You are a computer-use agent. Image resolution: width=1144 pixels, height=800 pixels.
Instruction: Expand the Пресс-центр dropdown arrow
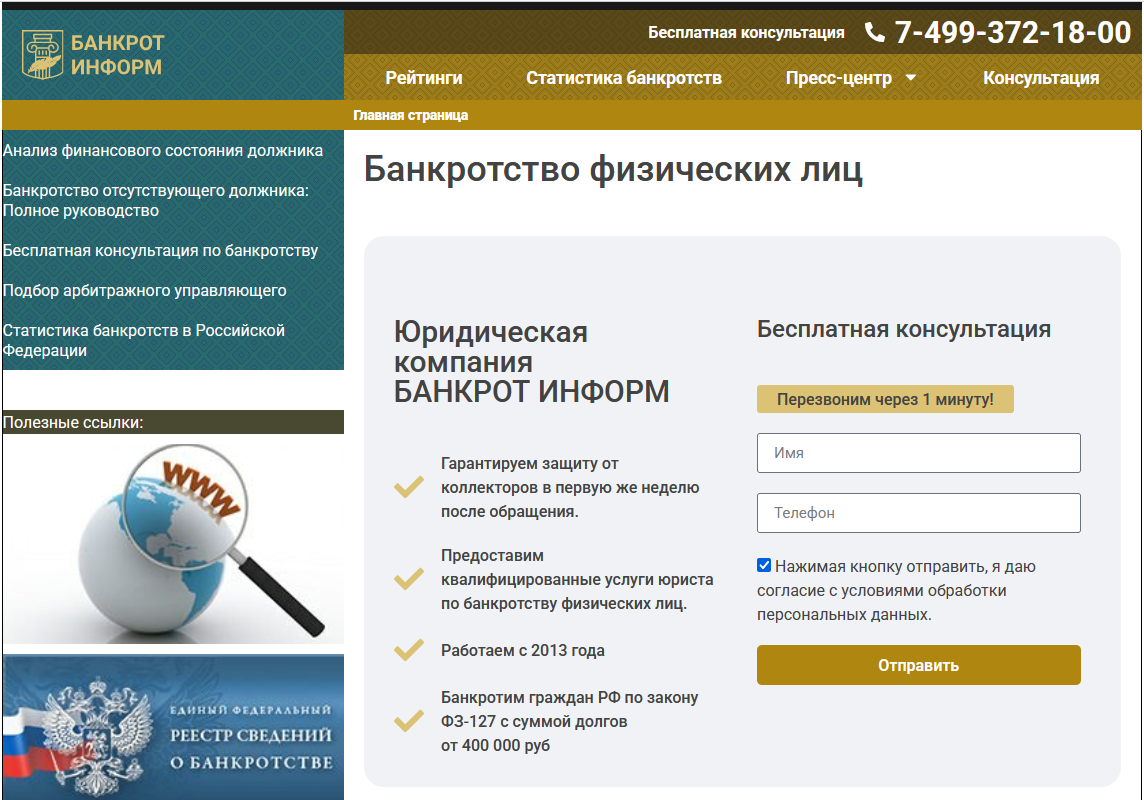(x=910, y=78)
